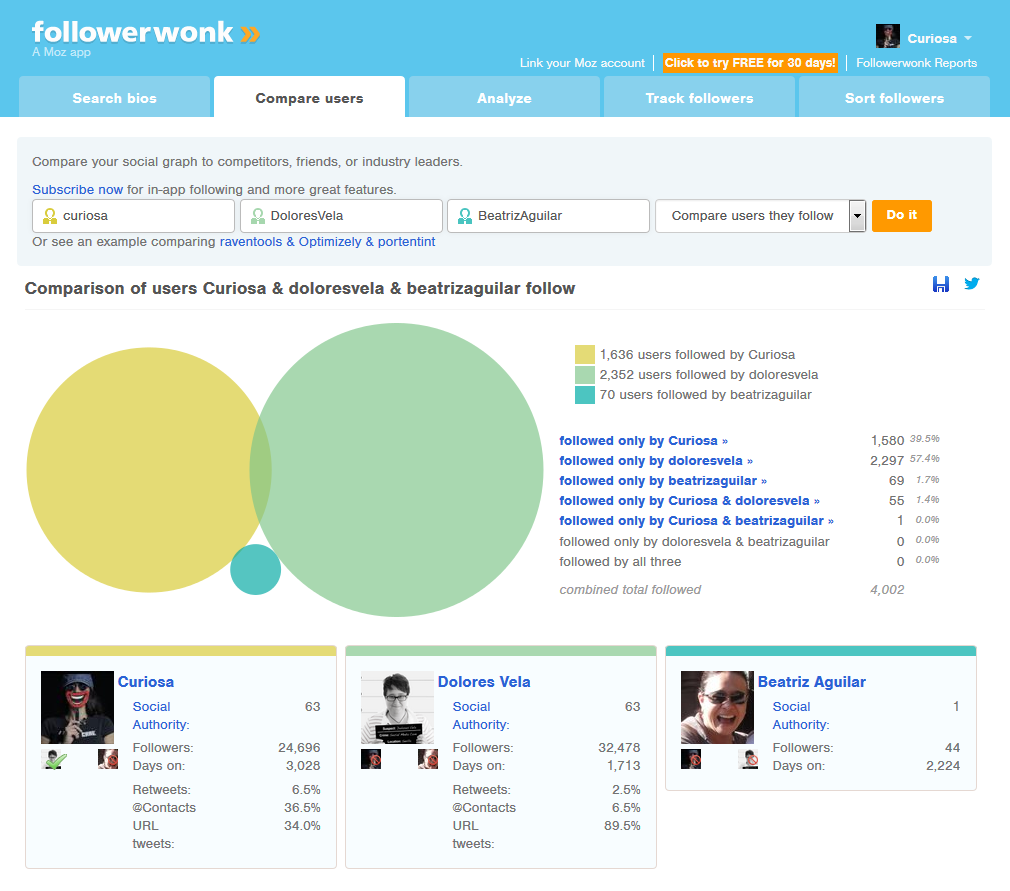Share comparison results on Twitter

click(x=971, y=284)
